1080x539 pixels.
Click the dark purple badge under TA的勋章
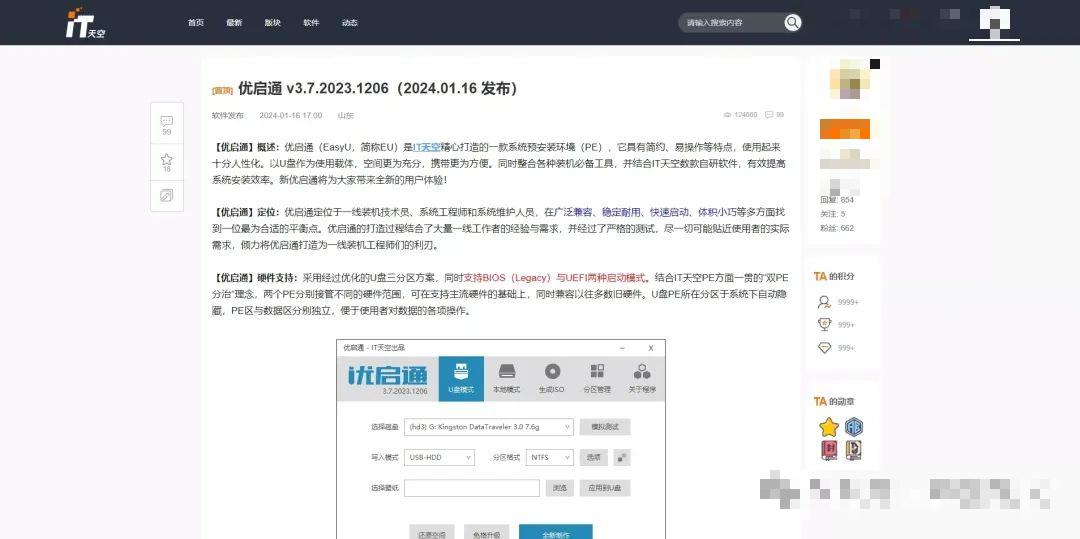(854, 450)
